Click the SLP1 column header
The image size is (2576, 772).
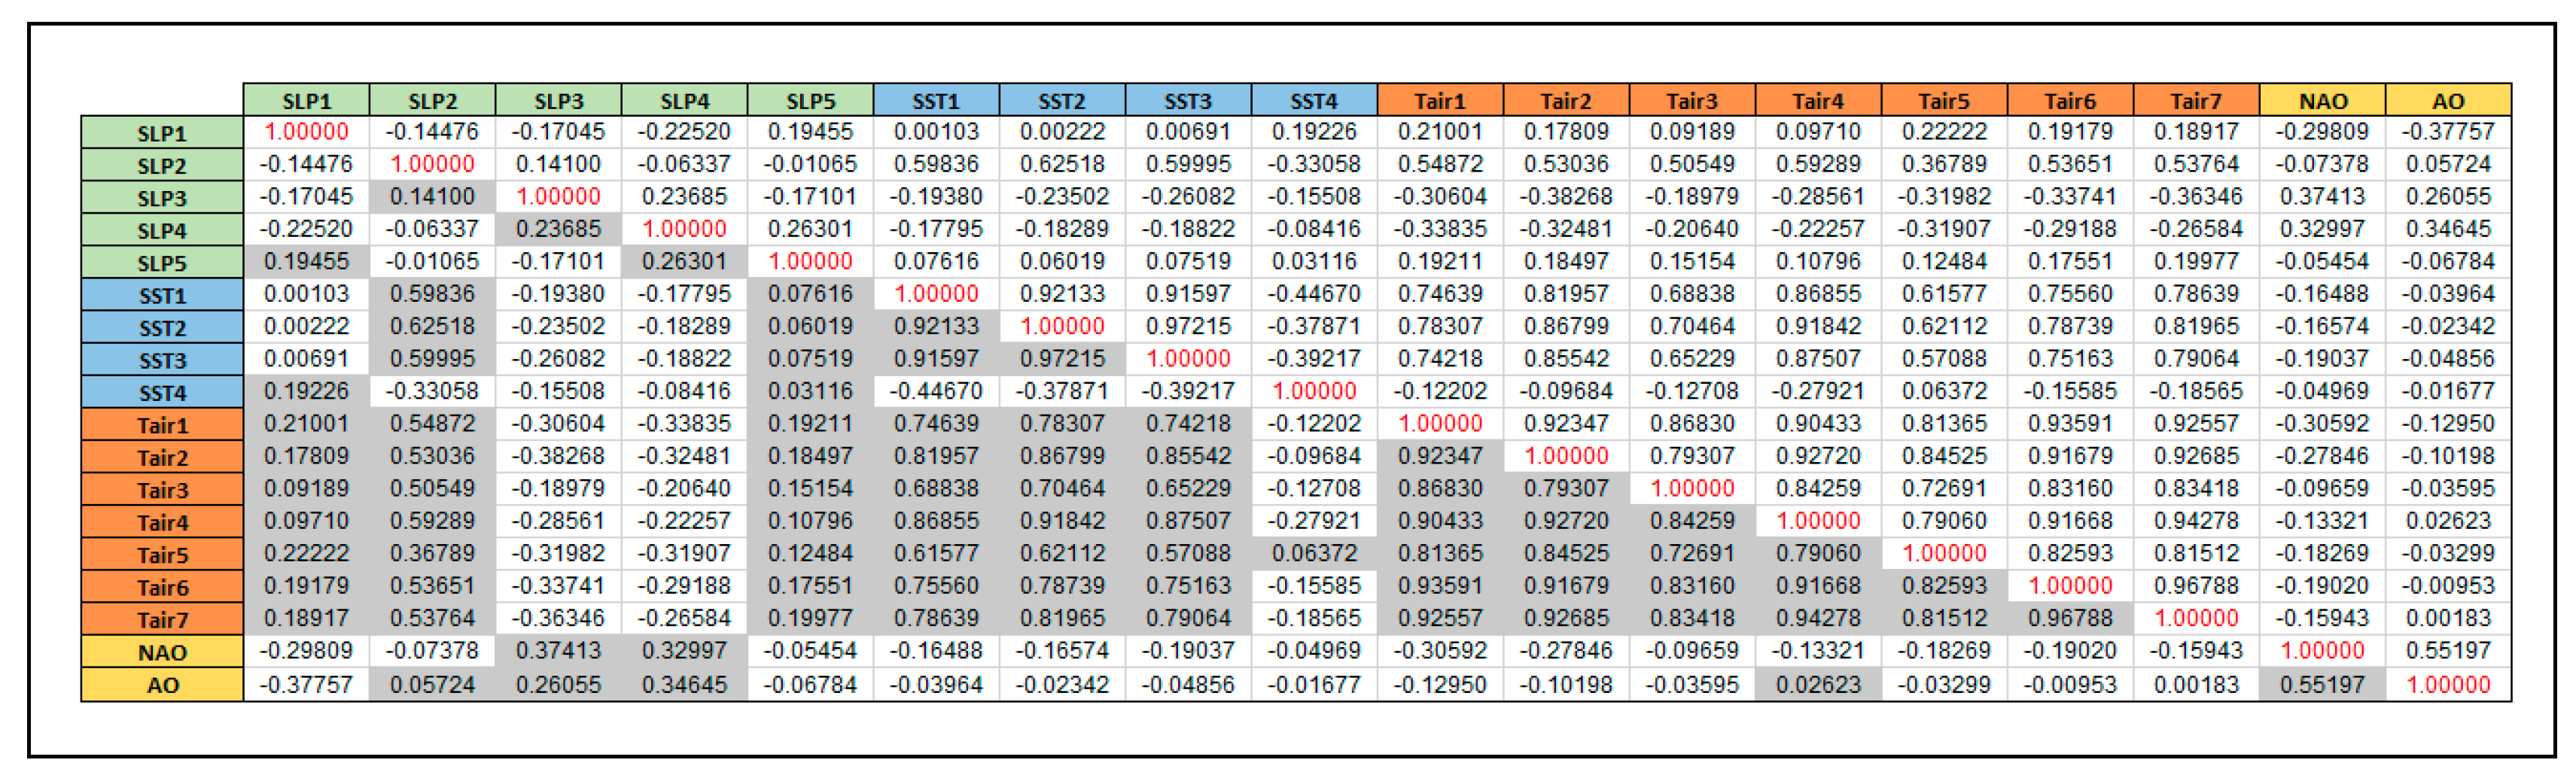click(306, 100)
